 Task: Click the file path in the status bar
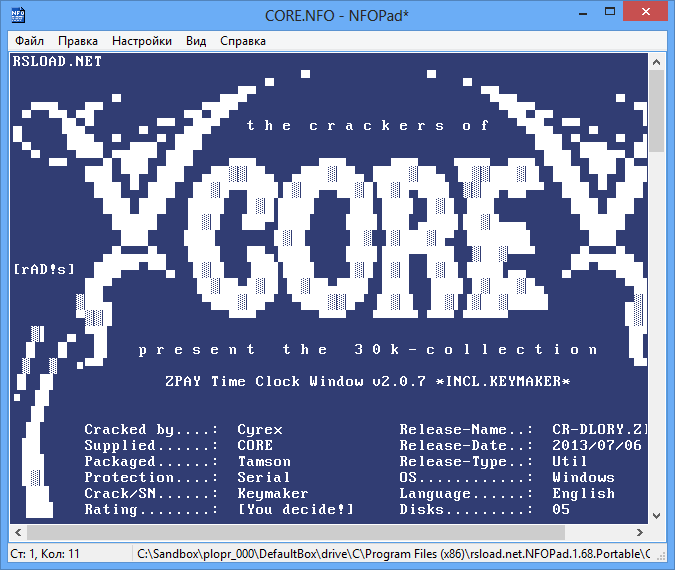tap(393, 554)
